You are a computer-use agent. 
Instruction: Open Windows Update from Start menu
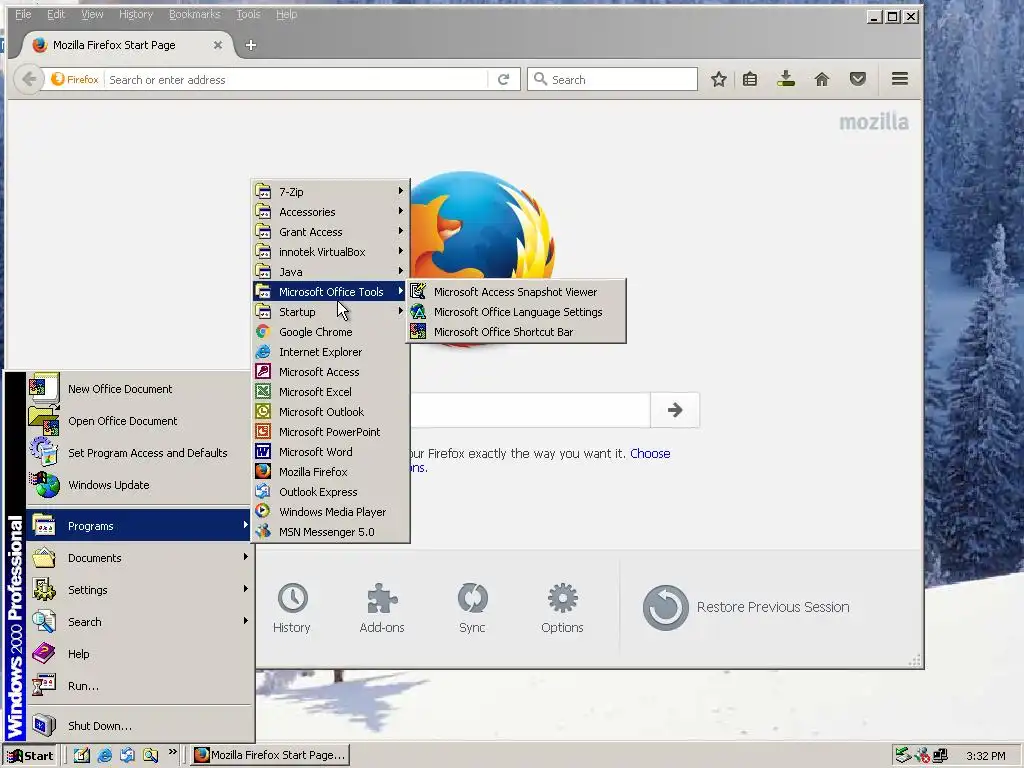[138, 485]
